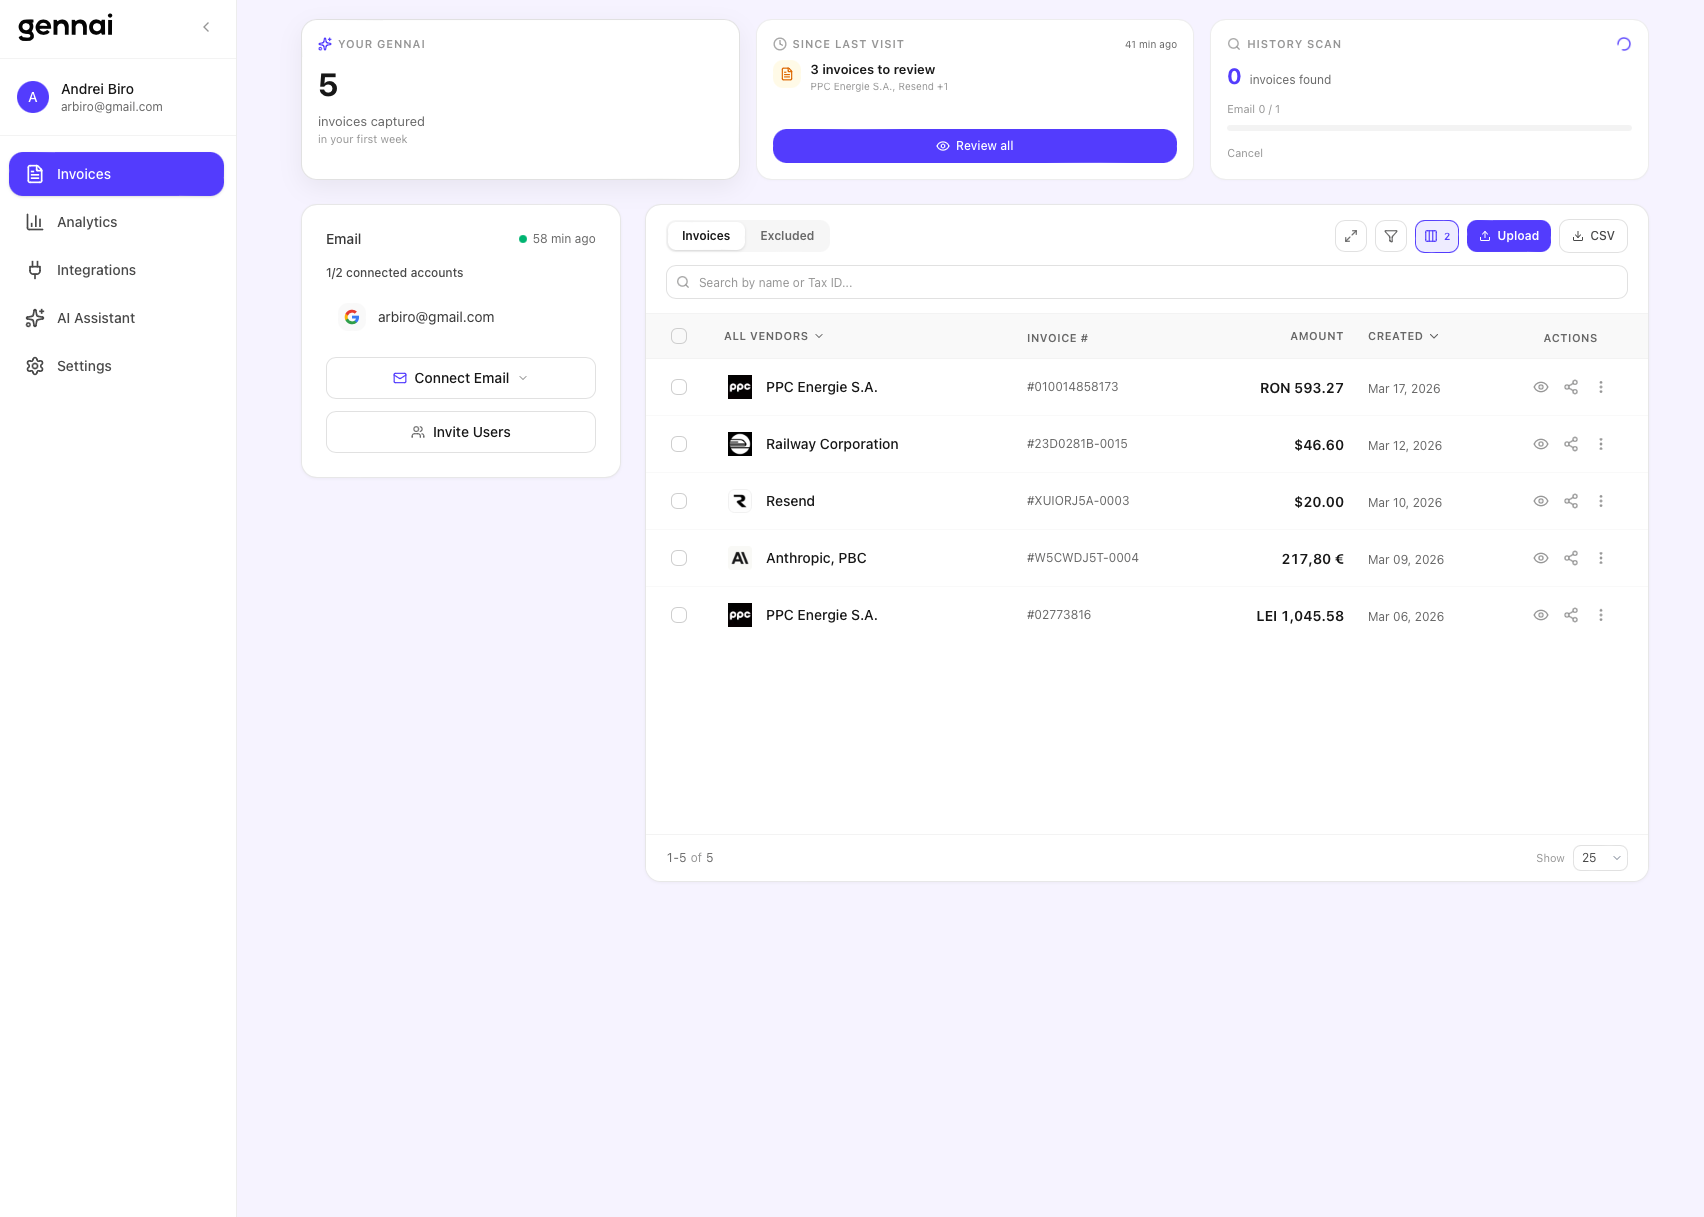Image resolution: width=1704 pixels, height=1217 pixels.
Task: Open Analytics in the sidebar
Action: [87, 222]
